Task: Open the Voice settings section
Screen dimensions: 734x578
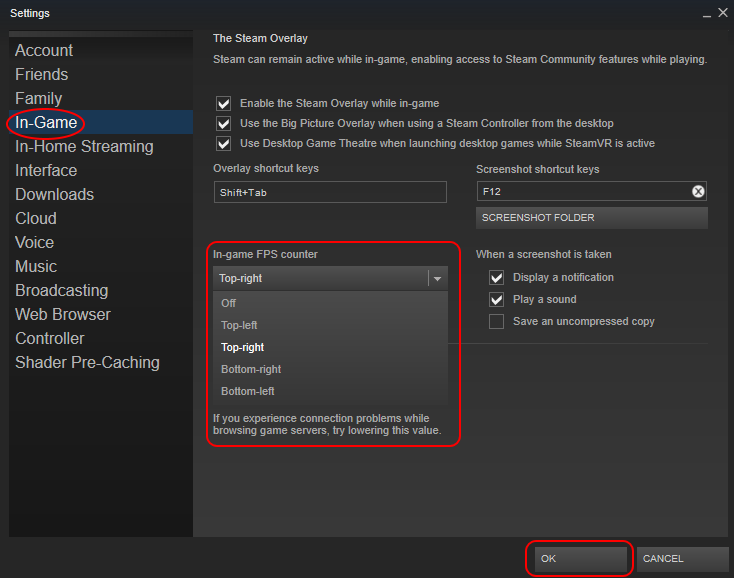Action: [x=101, y=242]
